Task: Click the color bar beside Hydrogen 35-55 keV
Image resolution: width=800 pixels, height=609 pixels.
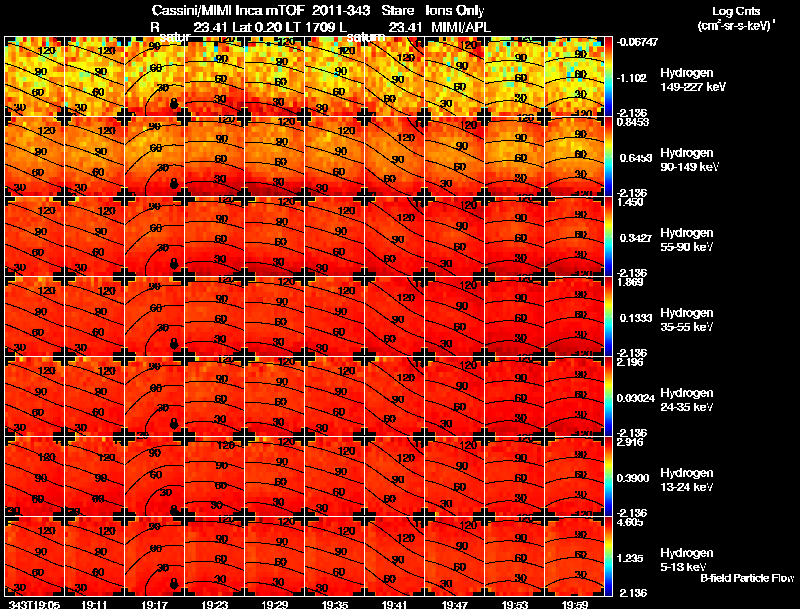Action: [x=608, y=317]
